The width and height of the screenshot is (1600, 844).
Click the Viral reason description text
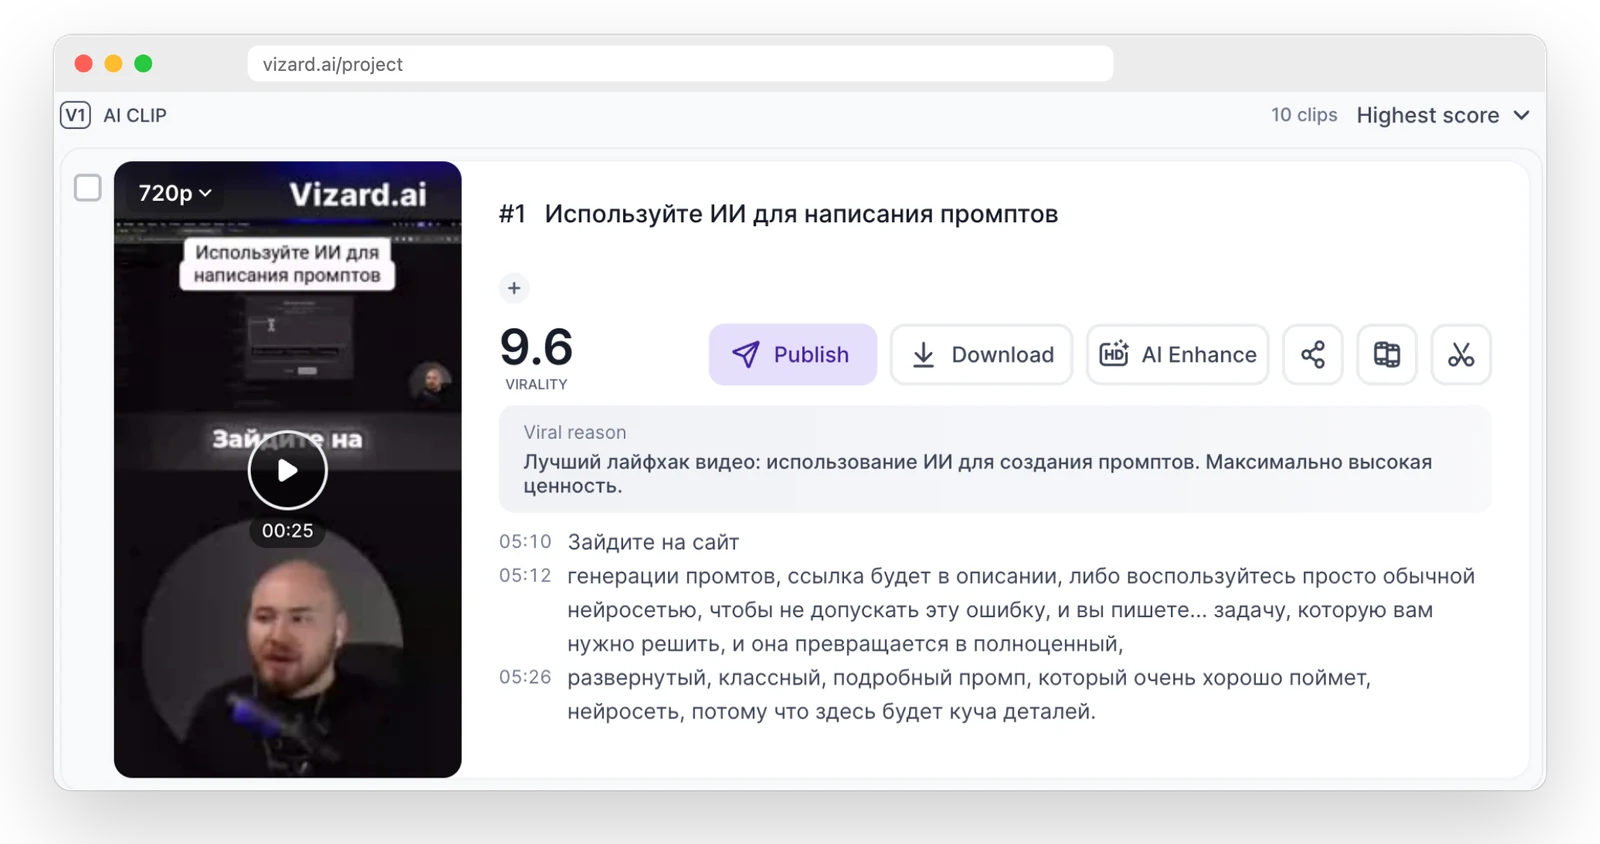[x=978, y=474]
